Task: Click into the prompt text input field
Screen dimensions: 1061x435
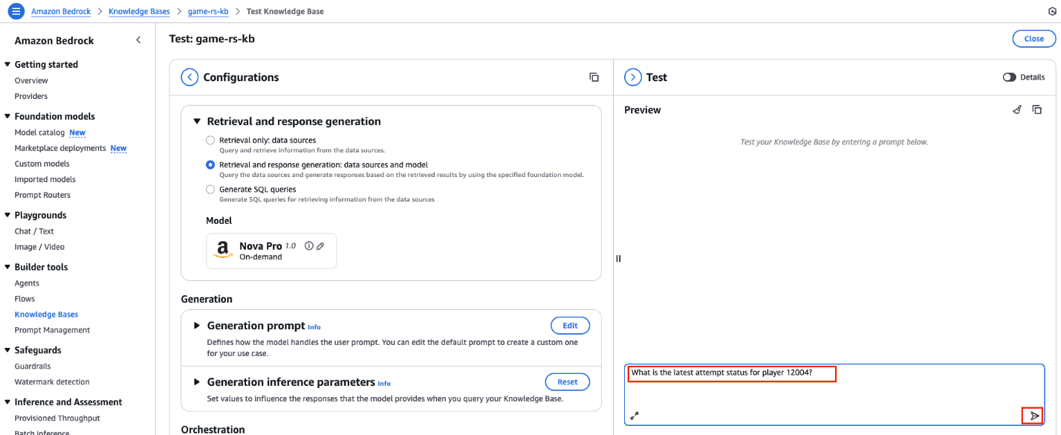Action: [834, 395]
